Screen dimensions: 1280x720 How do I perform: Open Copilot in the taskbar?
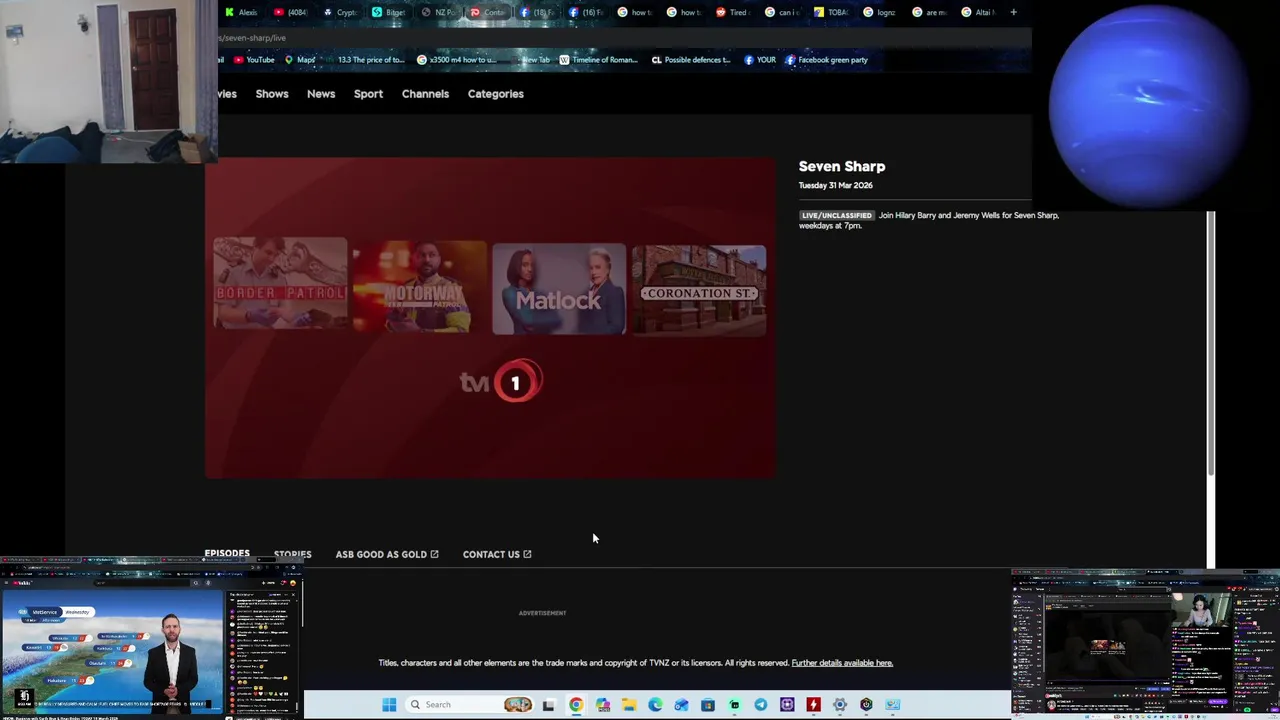[603, 705]
